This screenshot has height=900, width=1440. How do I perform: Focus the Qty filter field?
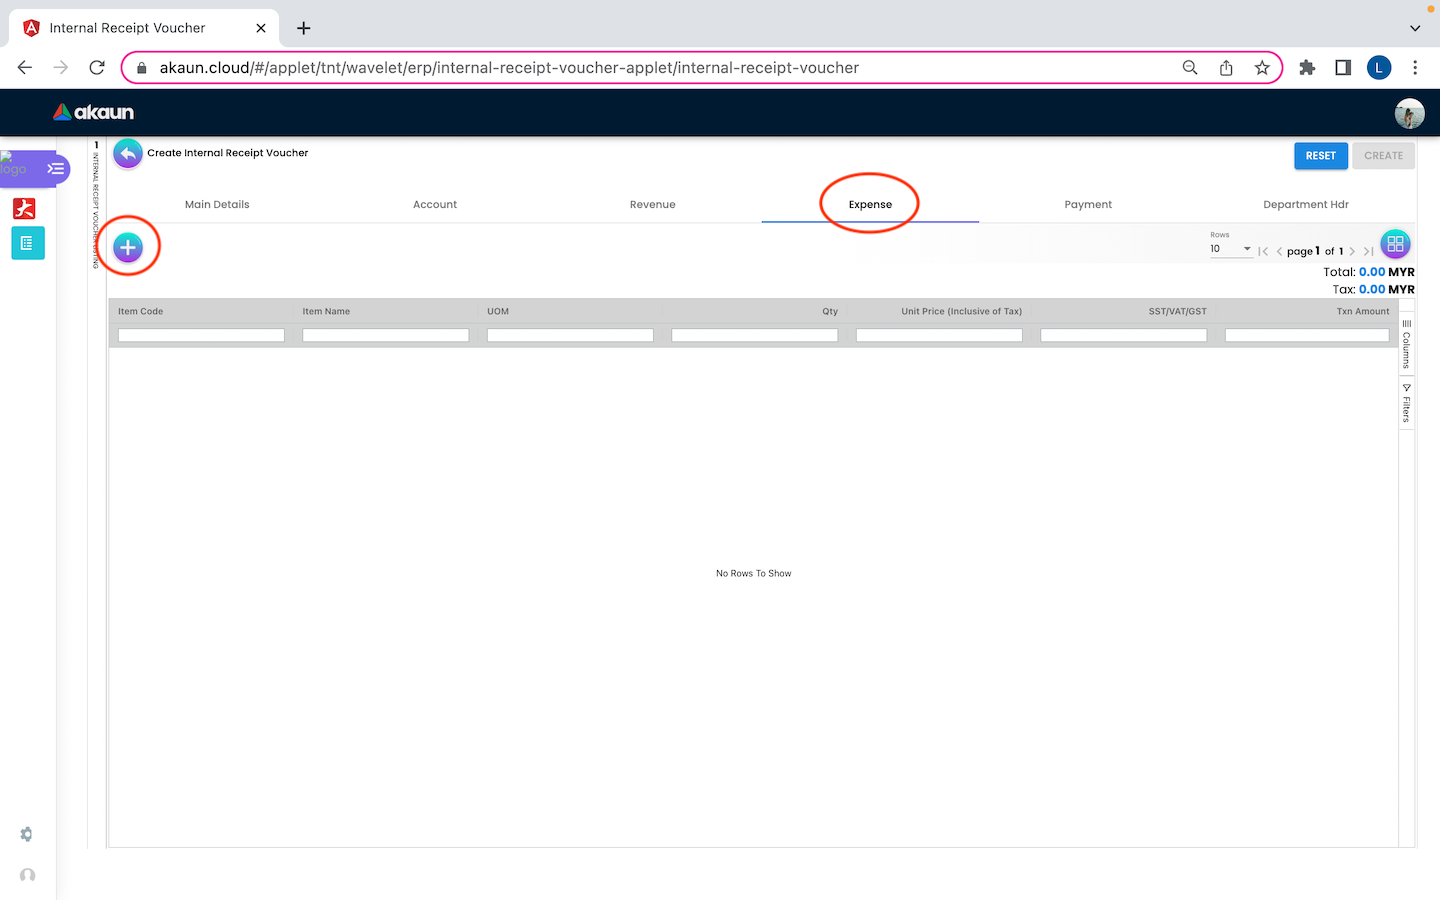755,335
